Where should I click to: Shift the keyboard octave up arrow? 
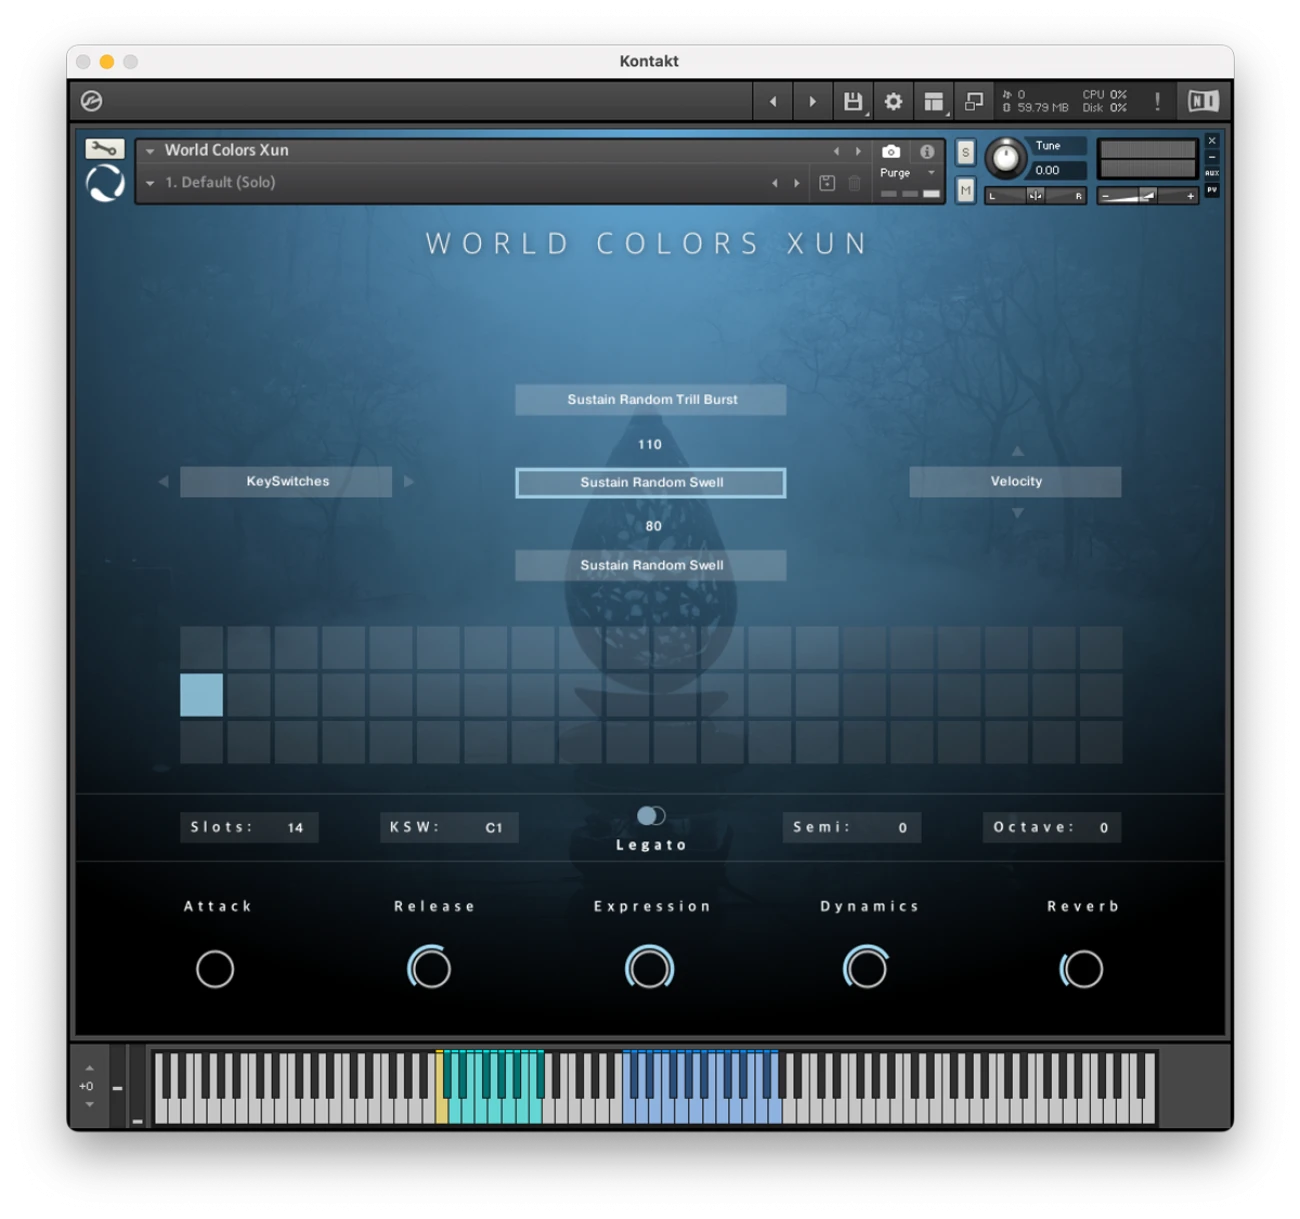click(89, 1068)
